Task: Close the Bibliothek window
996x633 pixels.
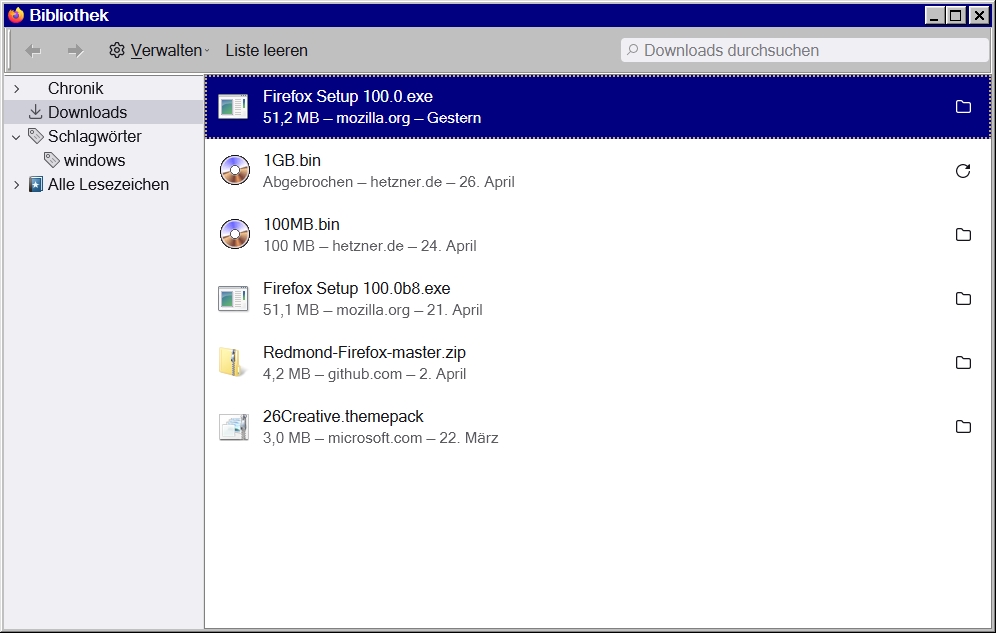Action: point(979,15)
